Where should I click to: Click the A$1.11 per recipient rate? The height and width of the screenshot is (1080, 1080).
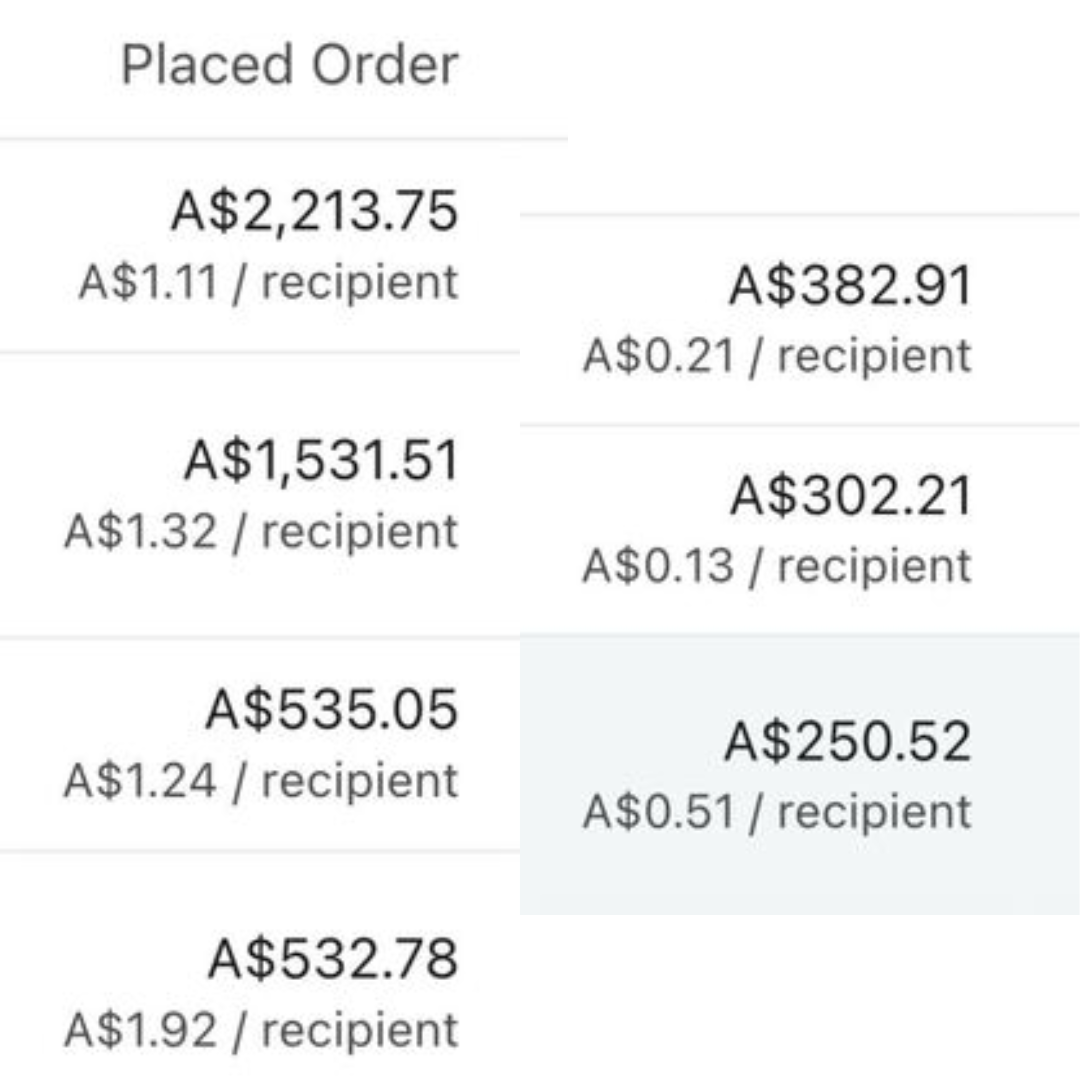[x=268, y=282]
